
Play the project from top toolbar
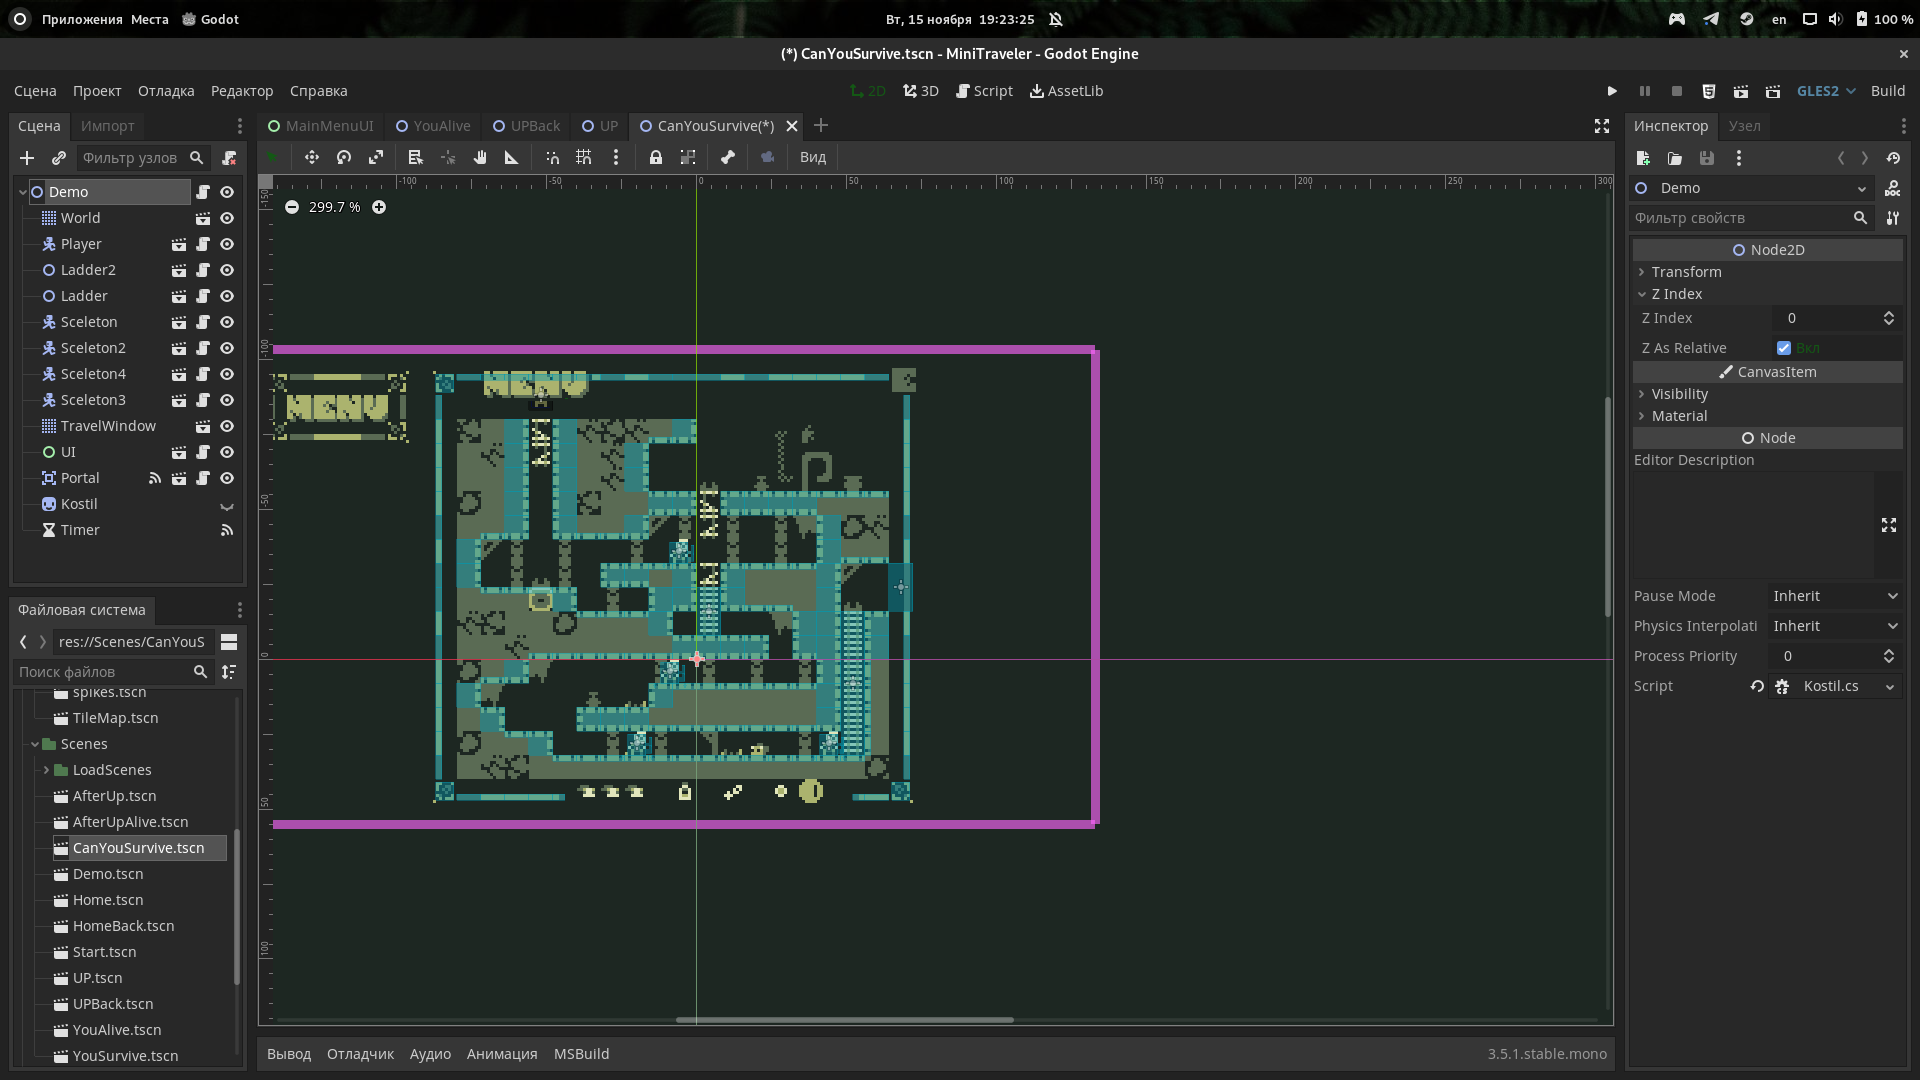1612,91
